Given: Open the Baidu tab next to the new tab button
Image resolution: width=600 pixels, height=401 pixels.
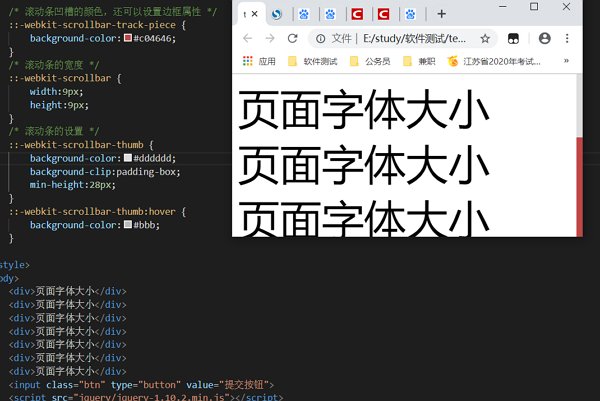Looking at the screenshot, I should [x=410, y=15].
